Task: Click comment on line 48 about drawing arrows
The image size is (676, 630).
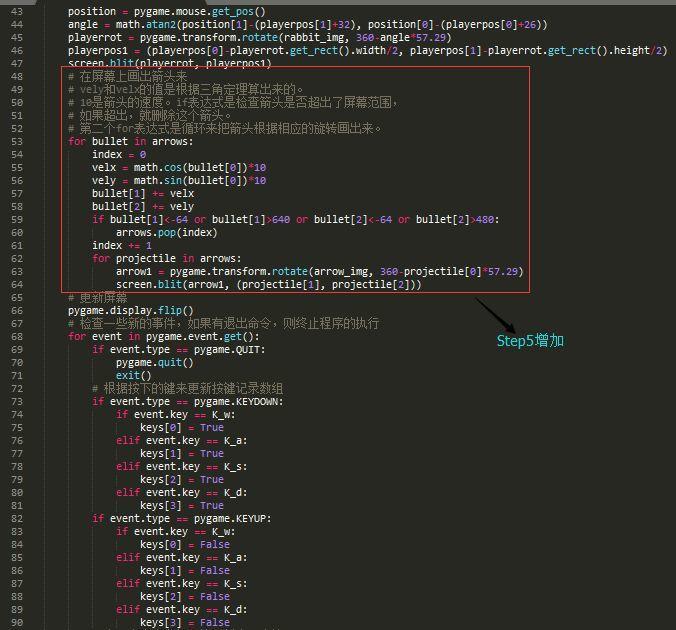Action: (x=128, y=77)
